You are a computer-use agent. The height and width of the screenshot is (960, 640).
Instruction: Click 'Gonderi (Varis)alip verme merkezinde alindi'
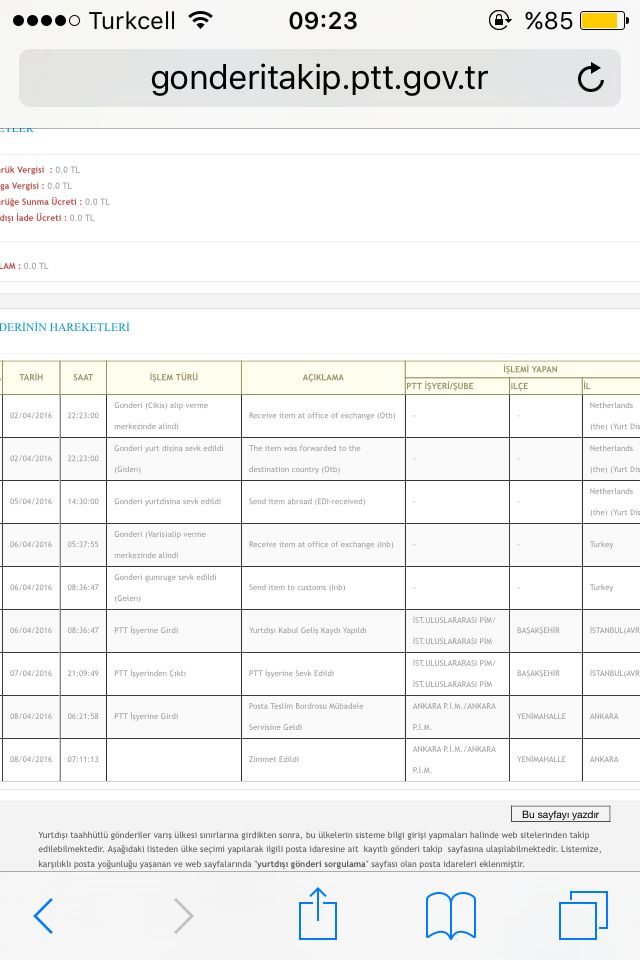point(174,544)
